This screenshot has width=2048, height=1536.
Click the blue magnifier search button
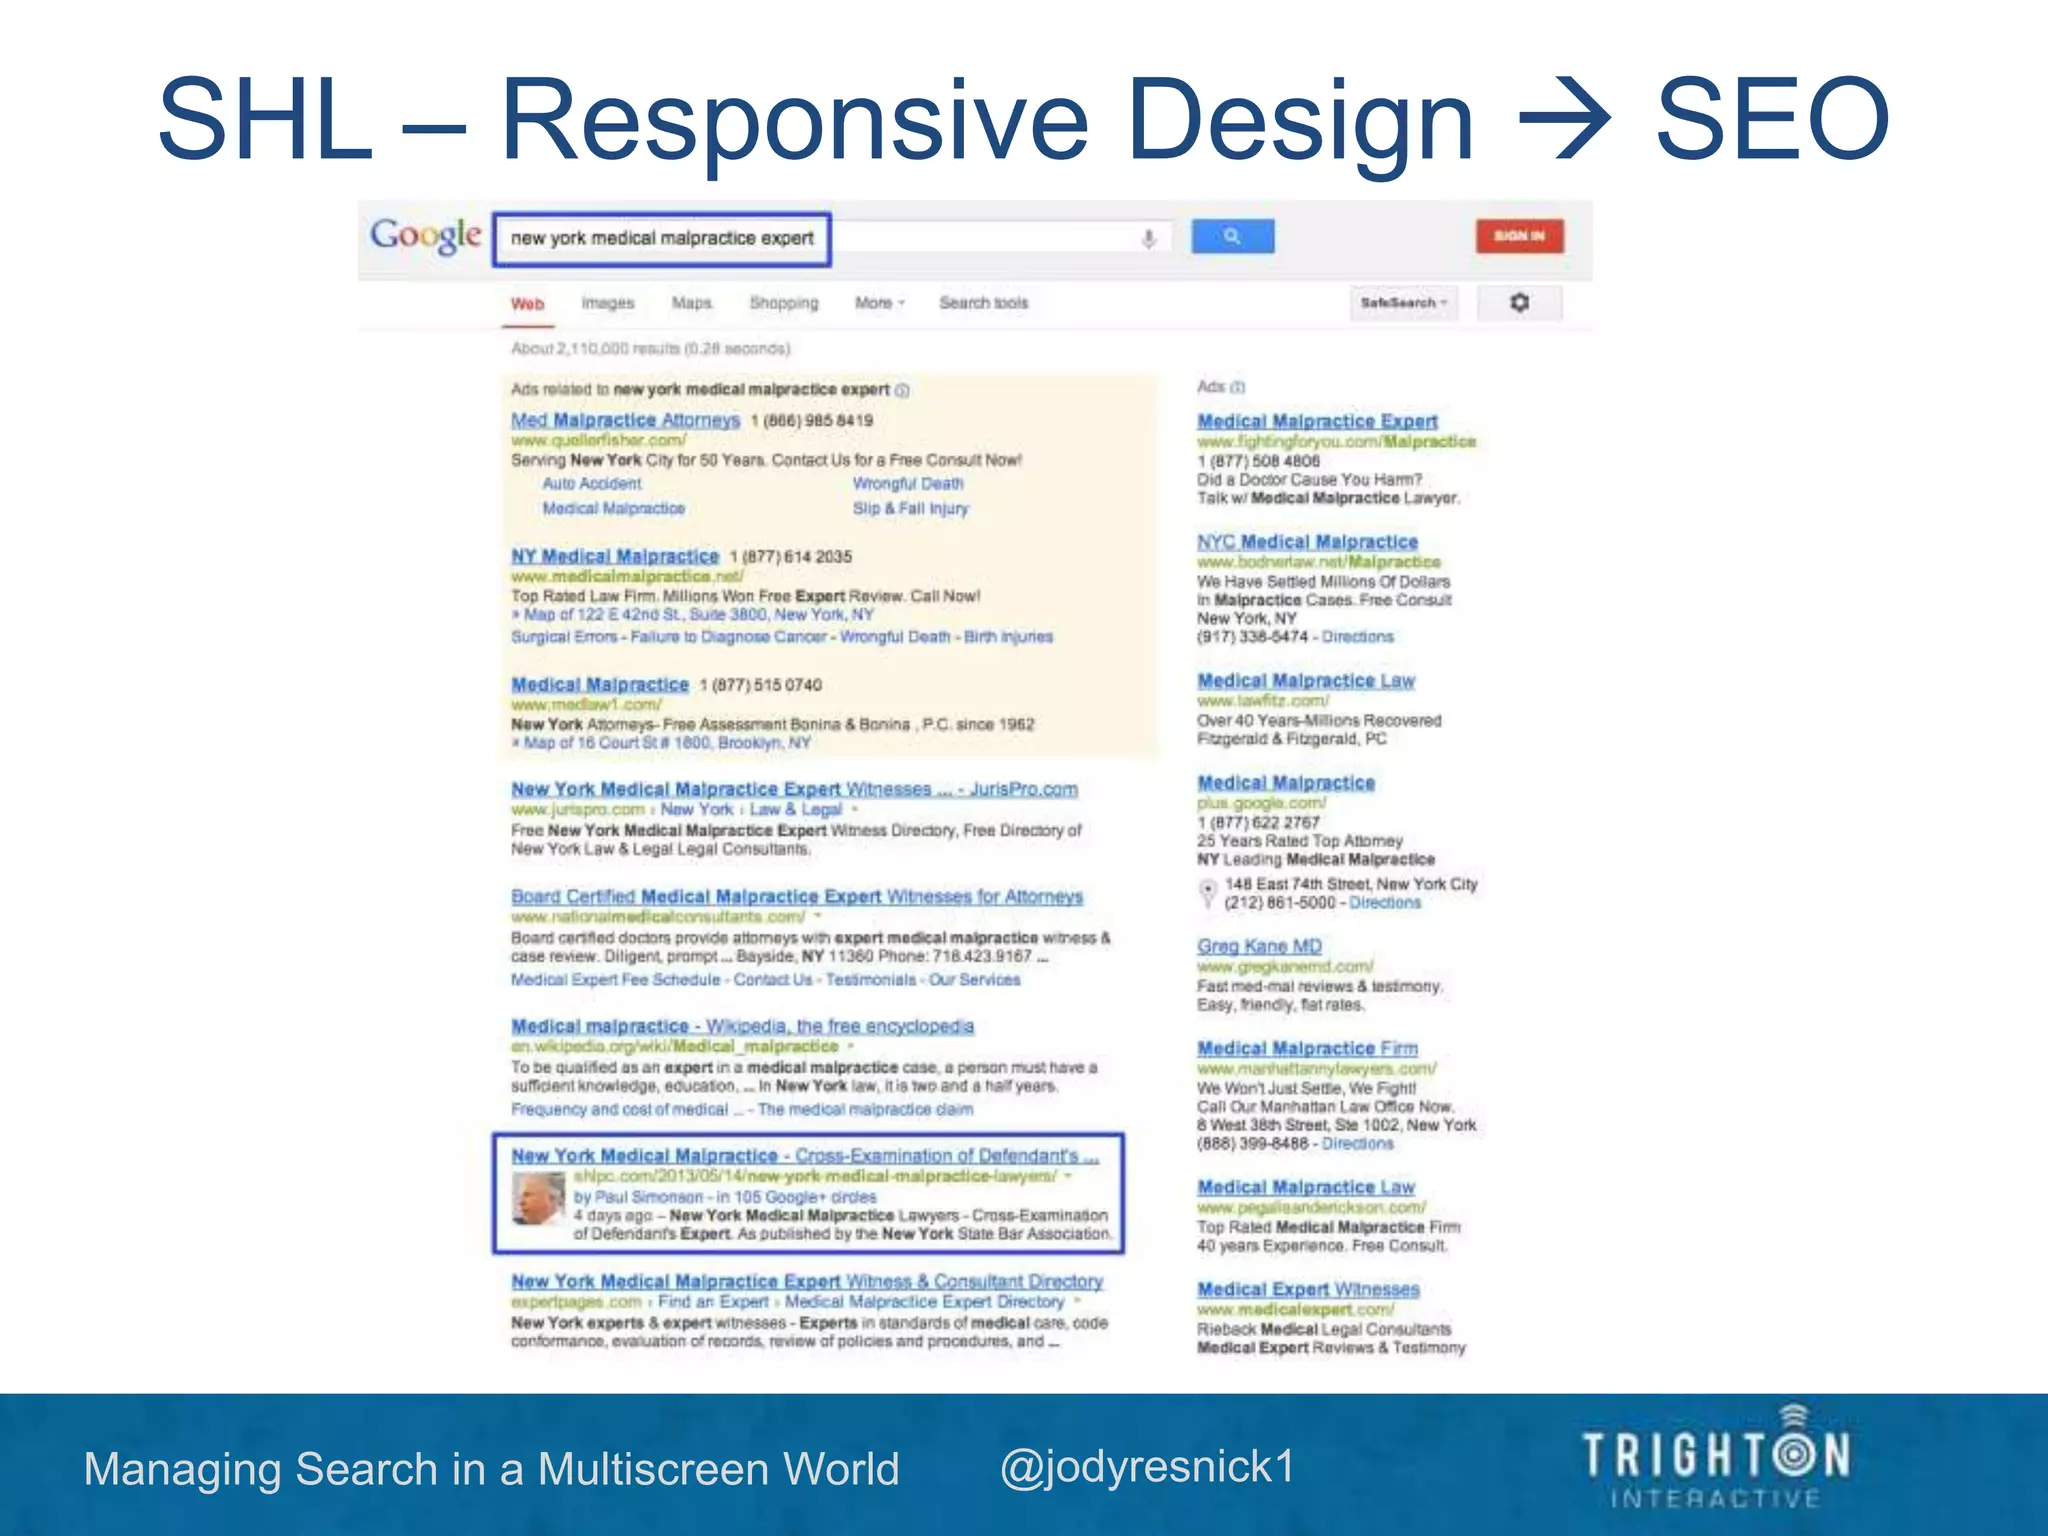(x=1232, y=237)
